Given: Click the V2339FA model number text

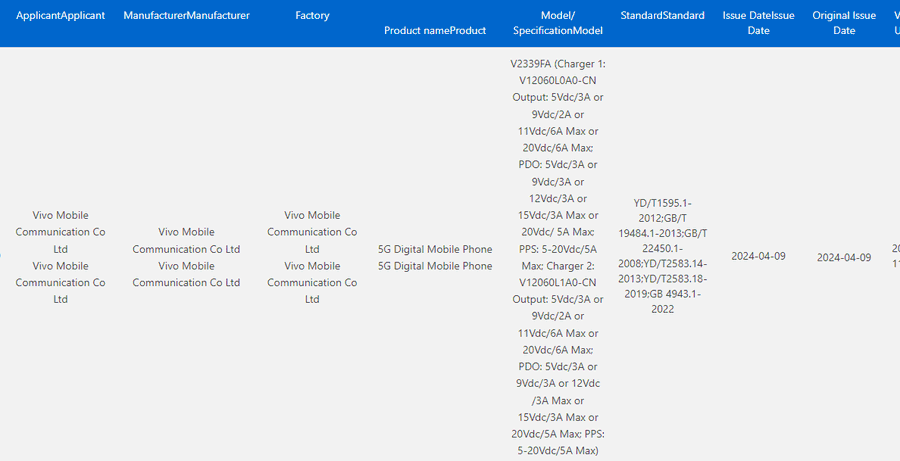Looking at the screenshot, I should [538, 63].
